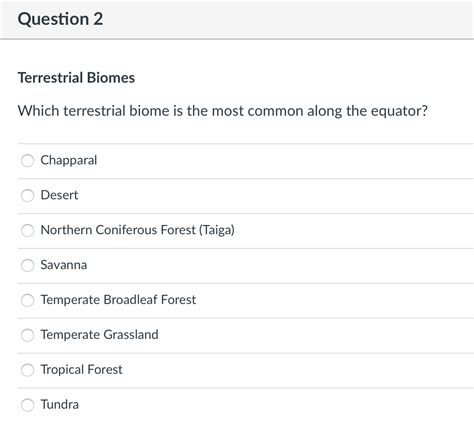The image size is (474, 428).
Task: Select the Savanna radio button
Action: pos(27,265)
